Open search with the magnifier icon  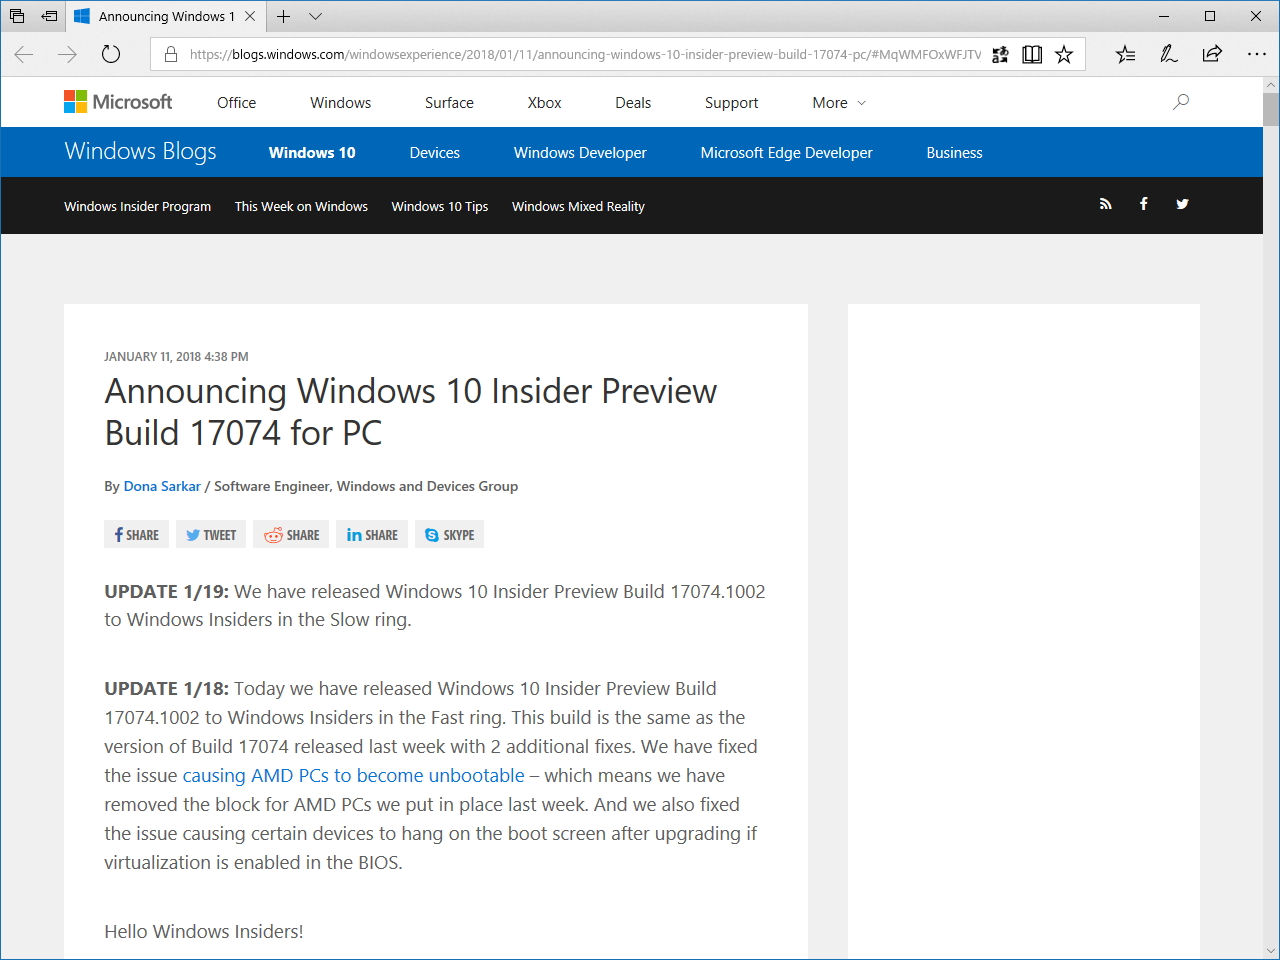(x=1180, y=102)
